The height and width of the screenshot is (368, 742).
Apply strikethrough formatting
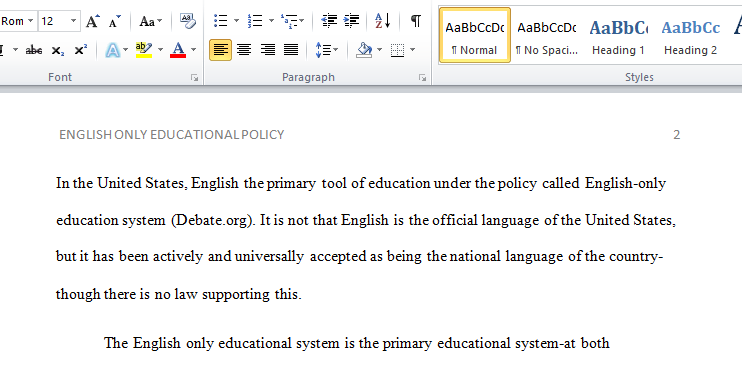pyautogui.click(x=34, y=50)
